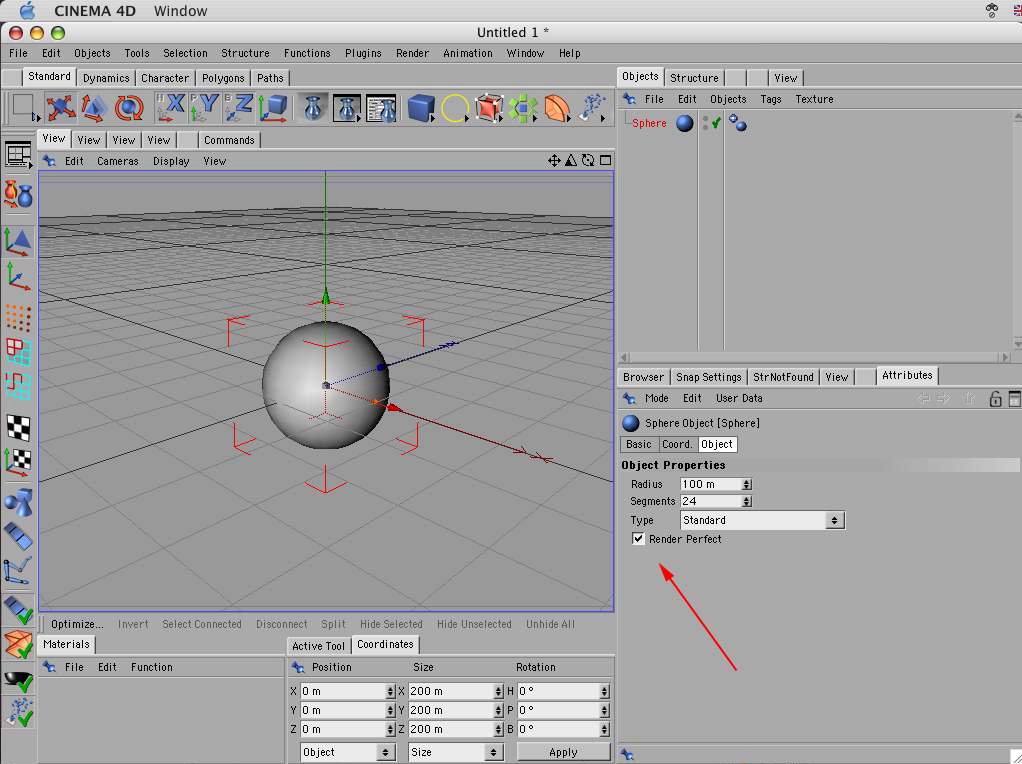Toggle the Sphere's green visibility checkmark
This screenshot has width=1022, height=764.
pos(716,123)
